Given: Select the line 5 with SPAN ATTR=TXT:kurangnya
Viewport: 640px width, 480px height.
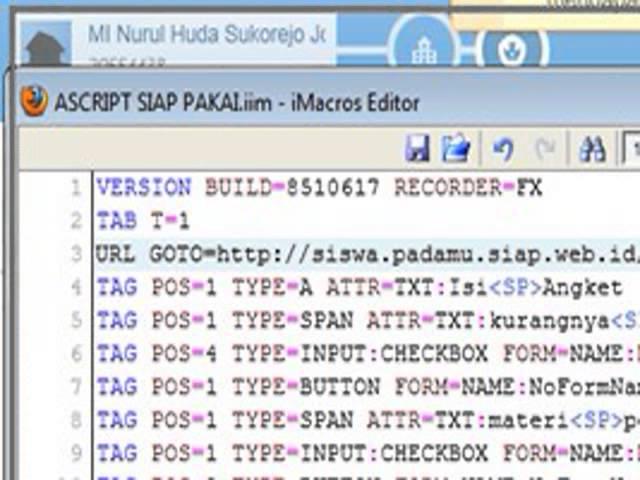Looking at the screenshot, I should [368, 321].
